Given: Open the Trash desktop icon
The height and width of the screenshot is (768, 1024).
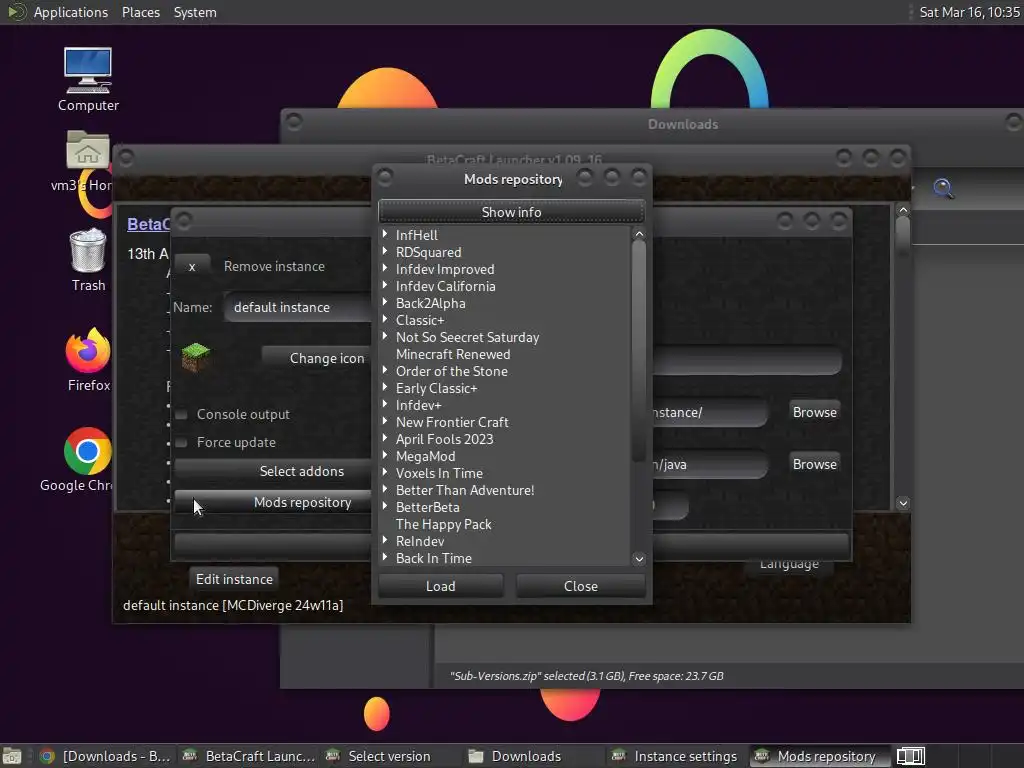Looking at the screenshot, I should pos(88,259).
